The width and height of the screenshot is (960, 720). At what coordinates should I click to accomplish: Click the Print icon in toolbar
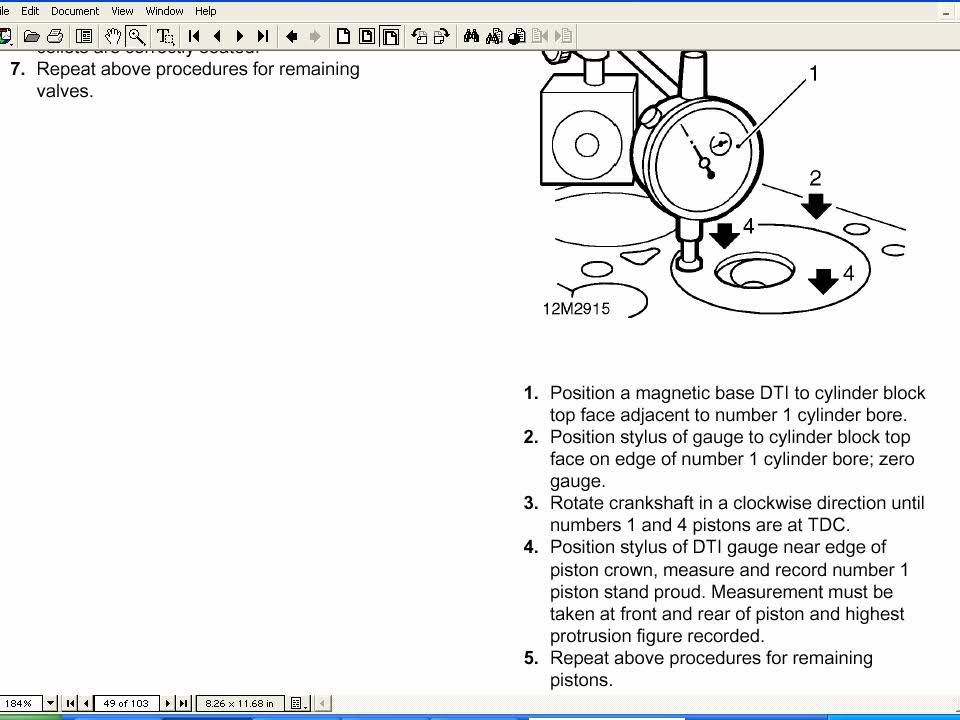click(55, 37)
